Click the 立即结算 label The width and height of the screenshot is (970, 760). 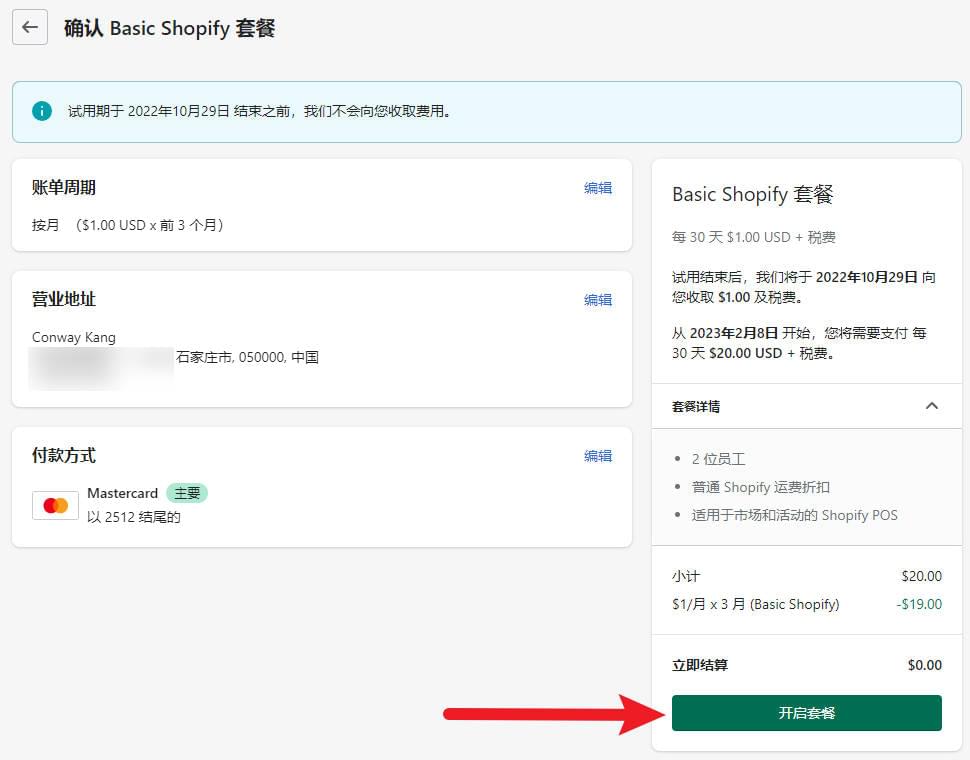(x=700, y=665)
